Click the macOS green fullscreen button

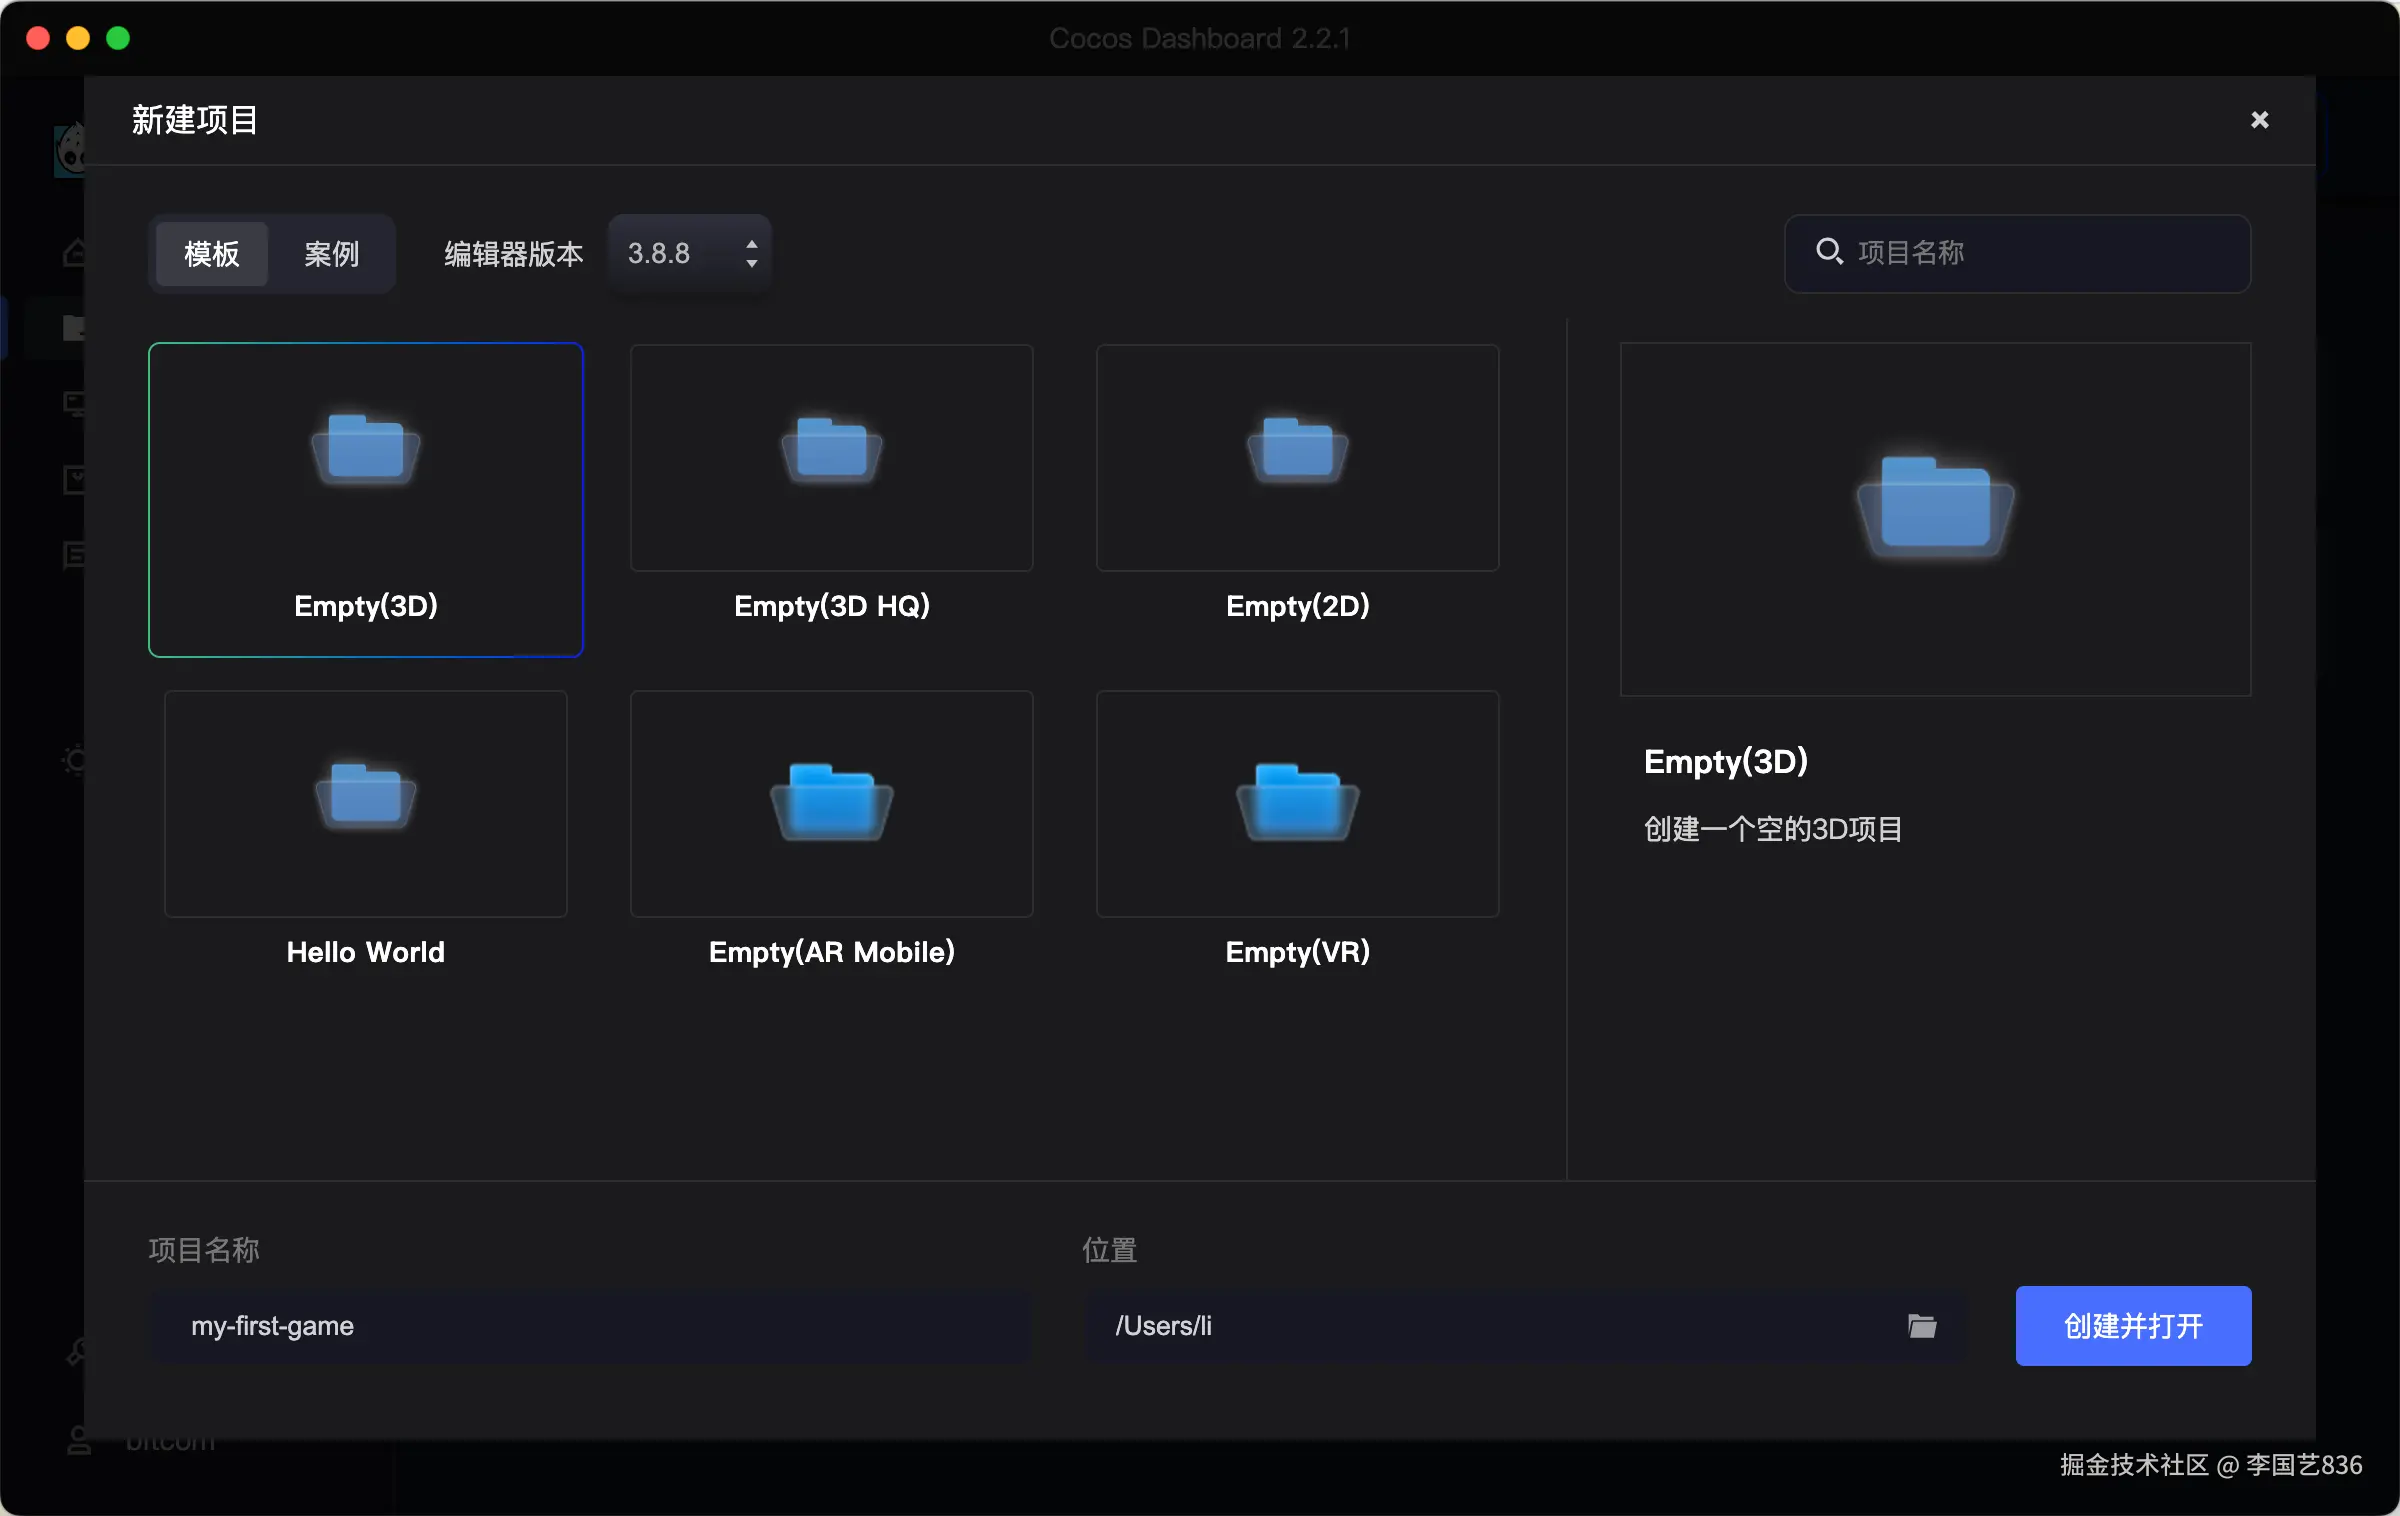coord(118,38)
